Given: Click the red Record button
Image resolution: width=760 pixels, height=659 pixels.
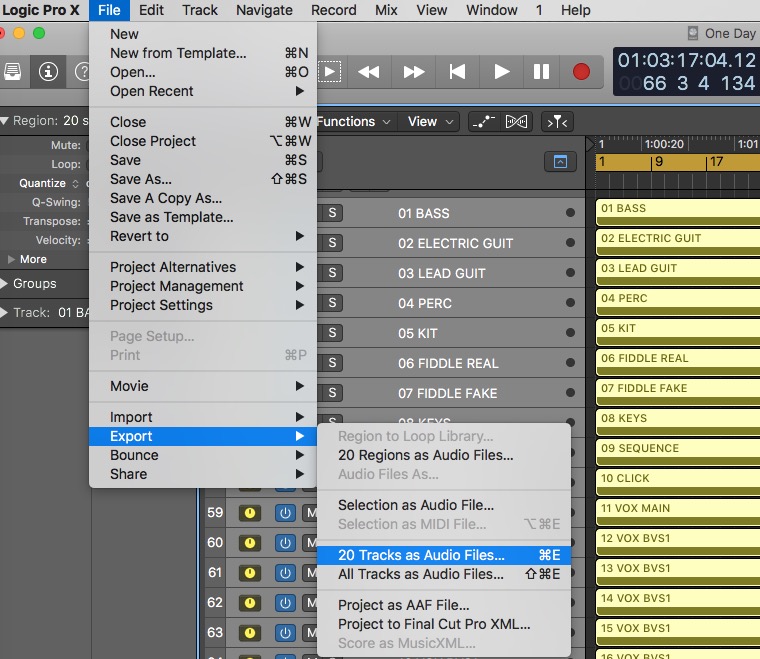Looking at the screenshot, I should tap(581, 72).
